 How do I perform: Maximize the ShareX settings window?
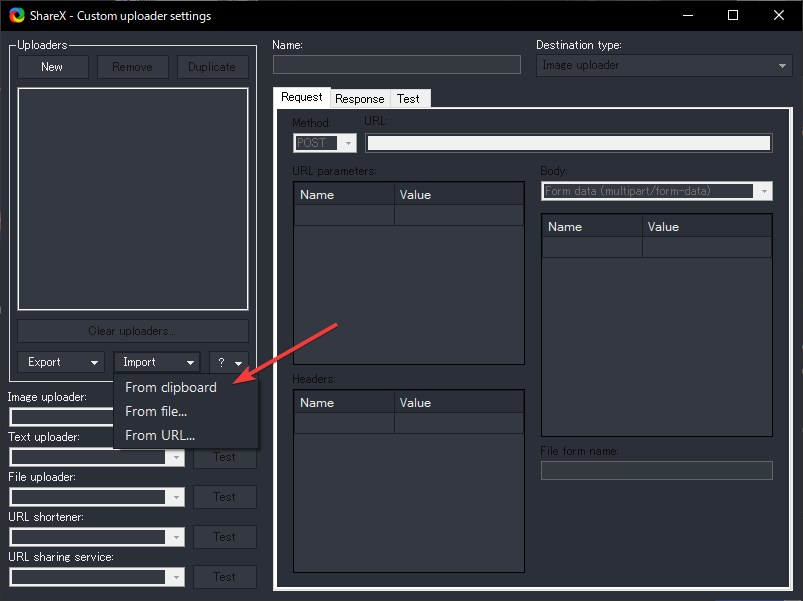click(x=733, y=15)
